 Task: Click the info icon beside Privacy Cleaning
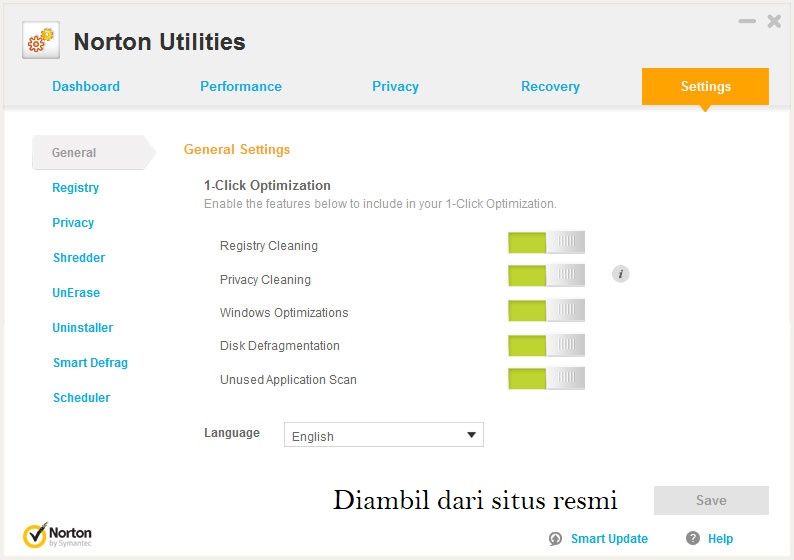click(620, 274)
